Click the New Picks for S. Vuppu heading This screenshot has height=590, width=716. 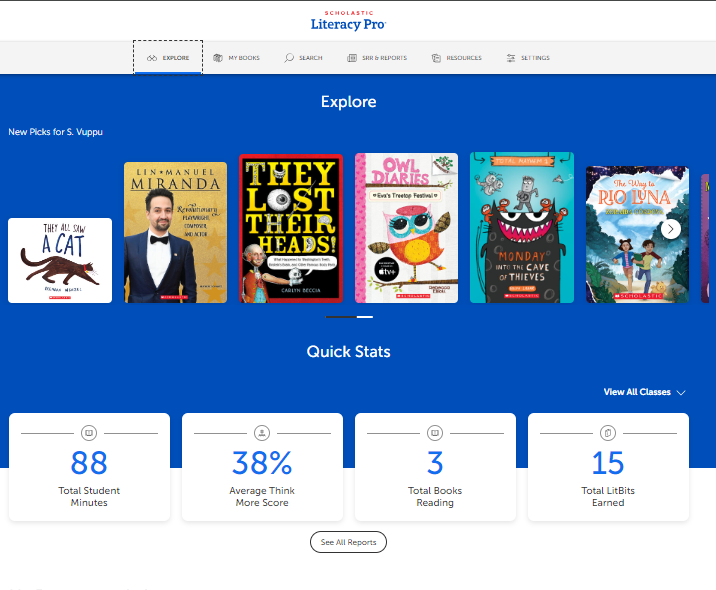tap(56, 132)
